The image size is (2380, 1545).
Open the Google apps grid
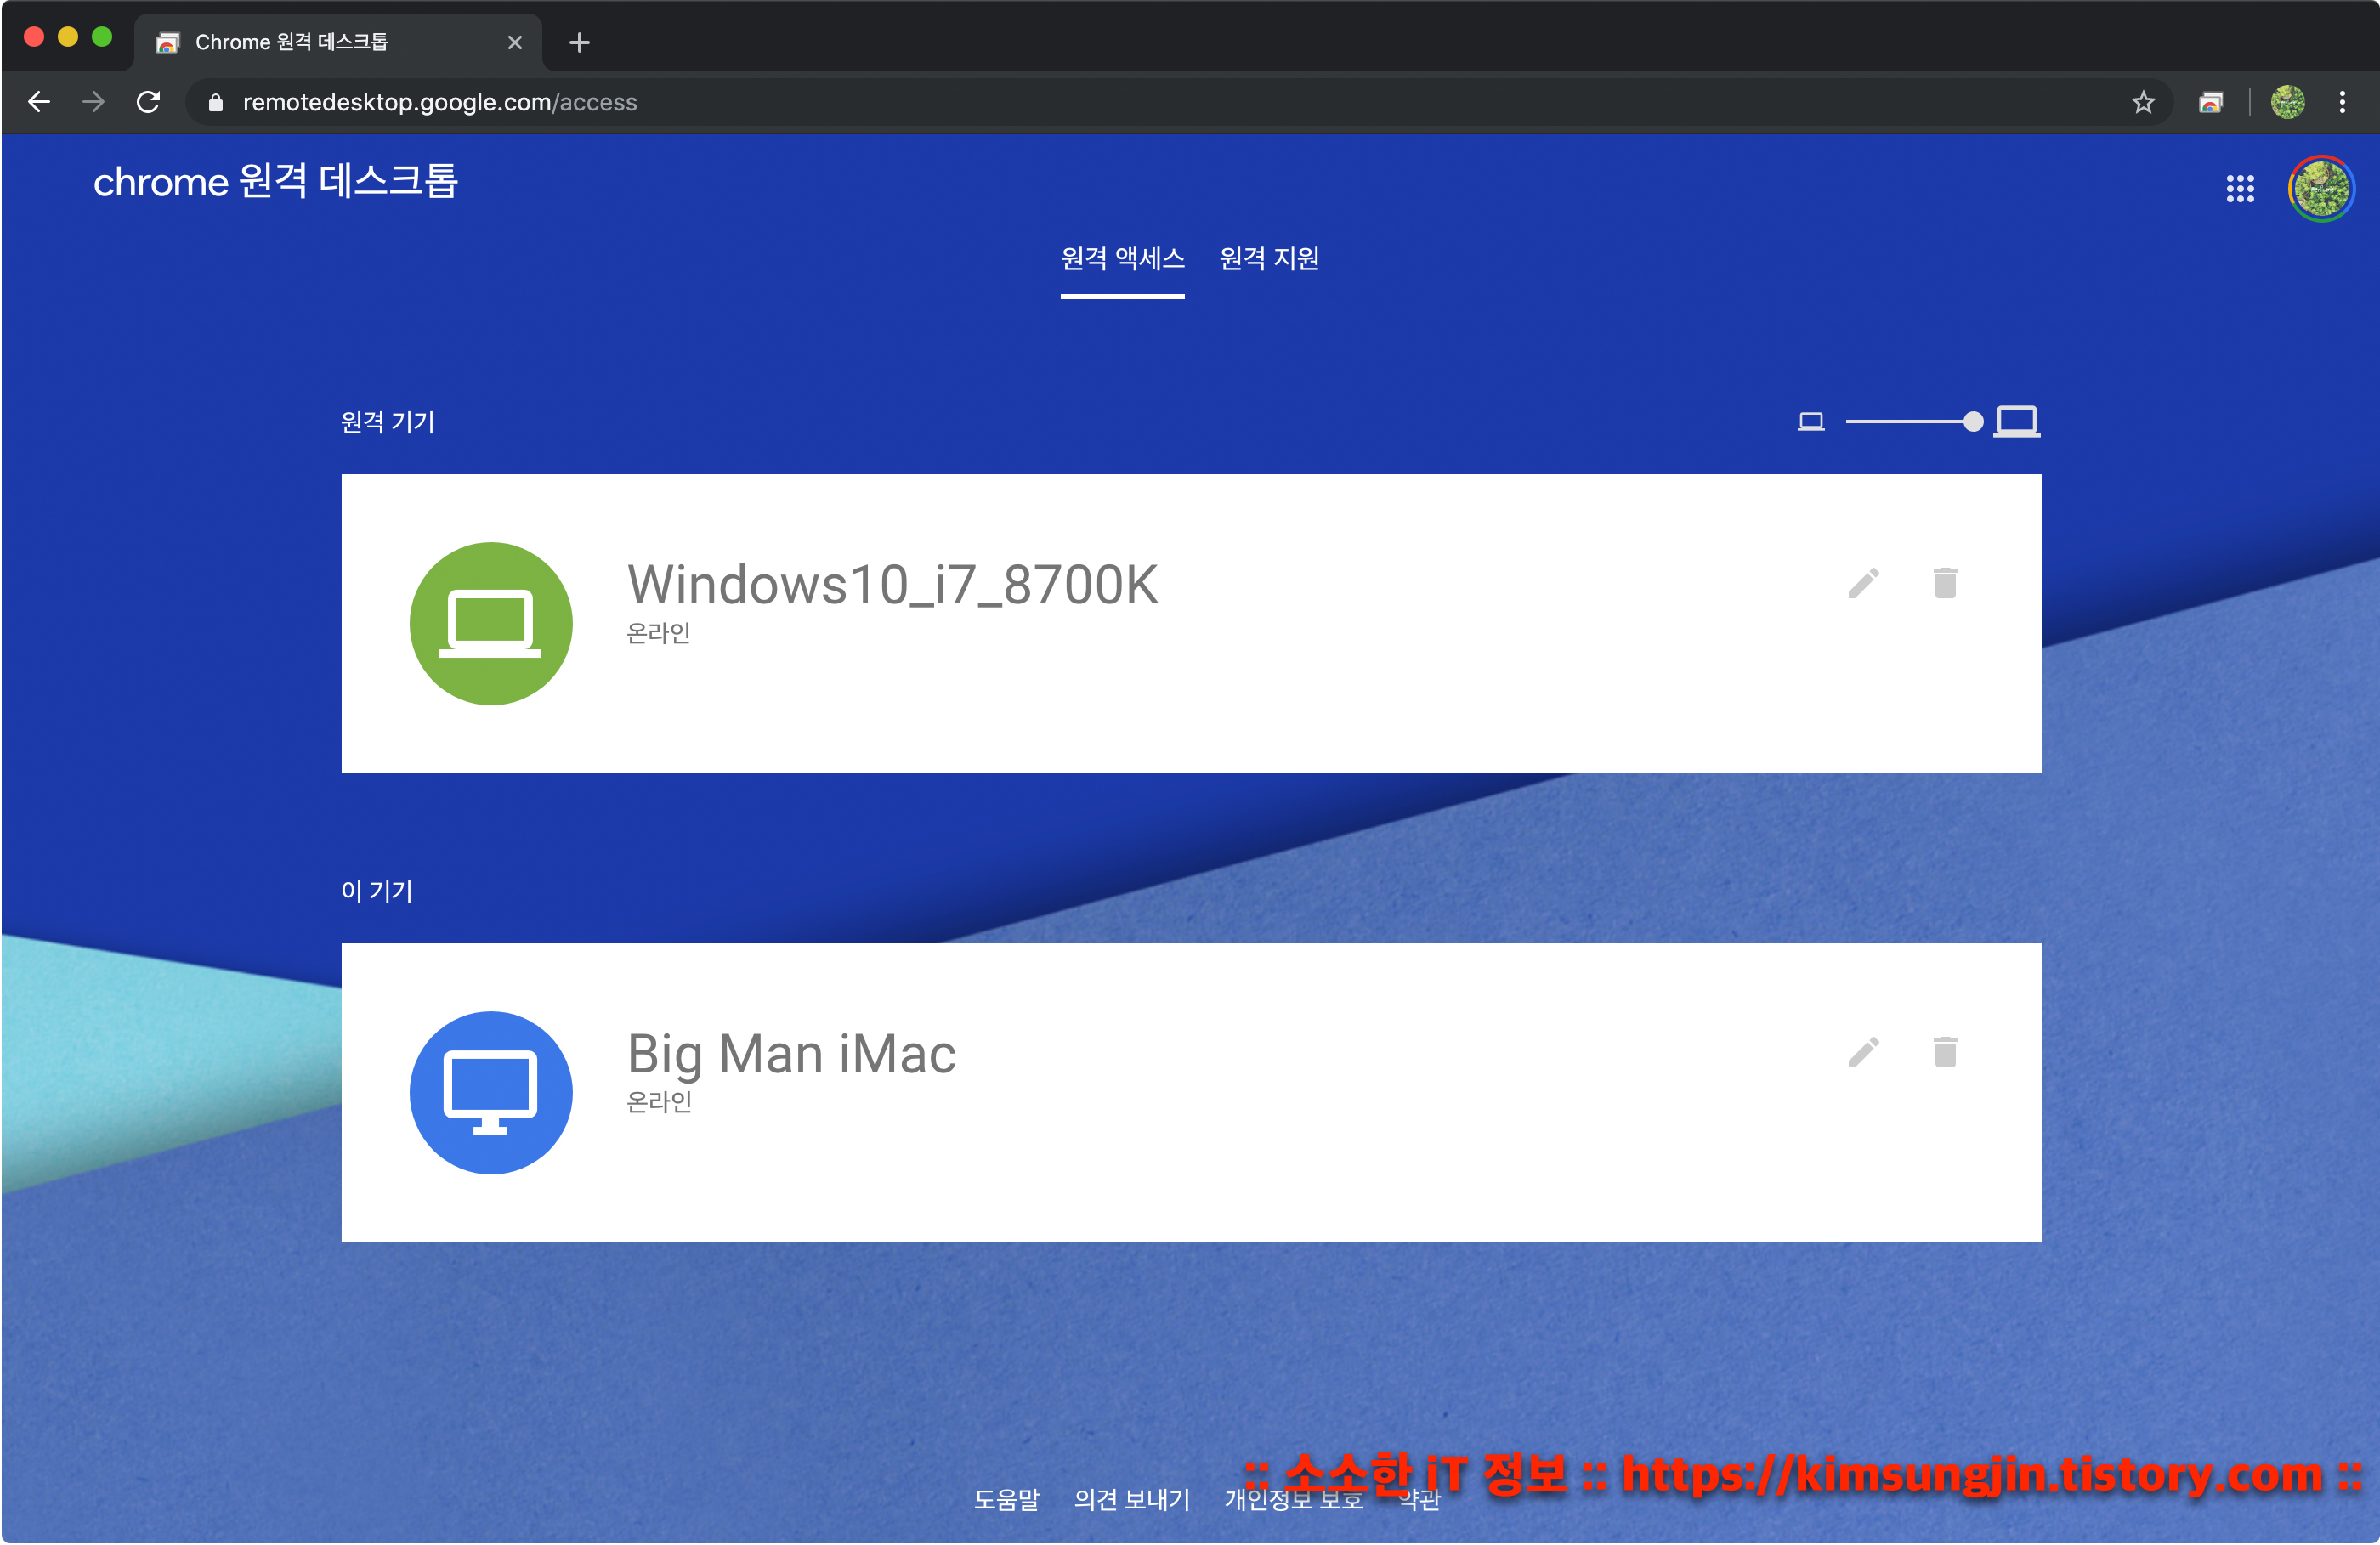coord(2239,188)
